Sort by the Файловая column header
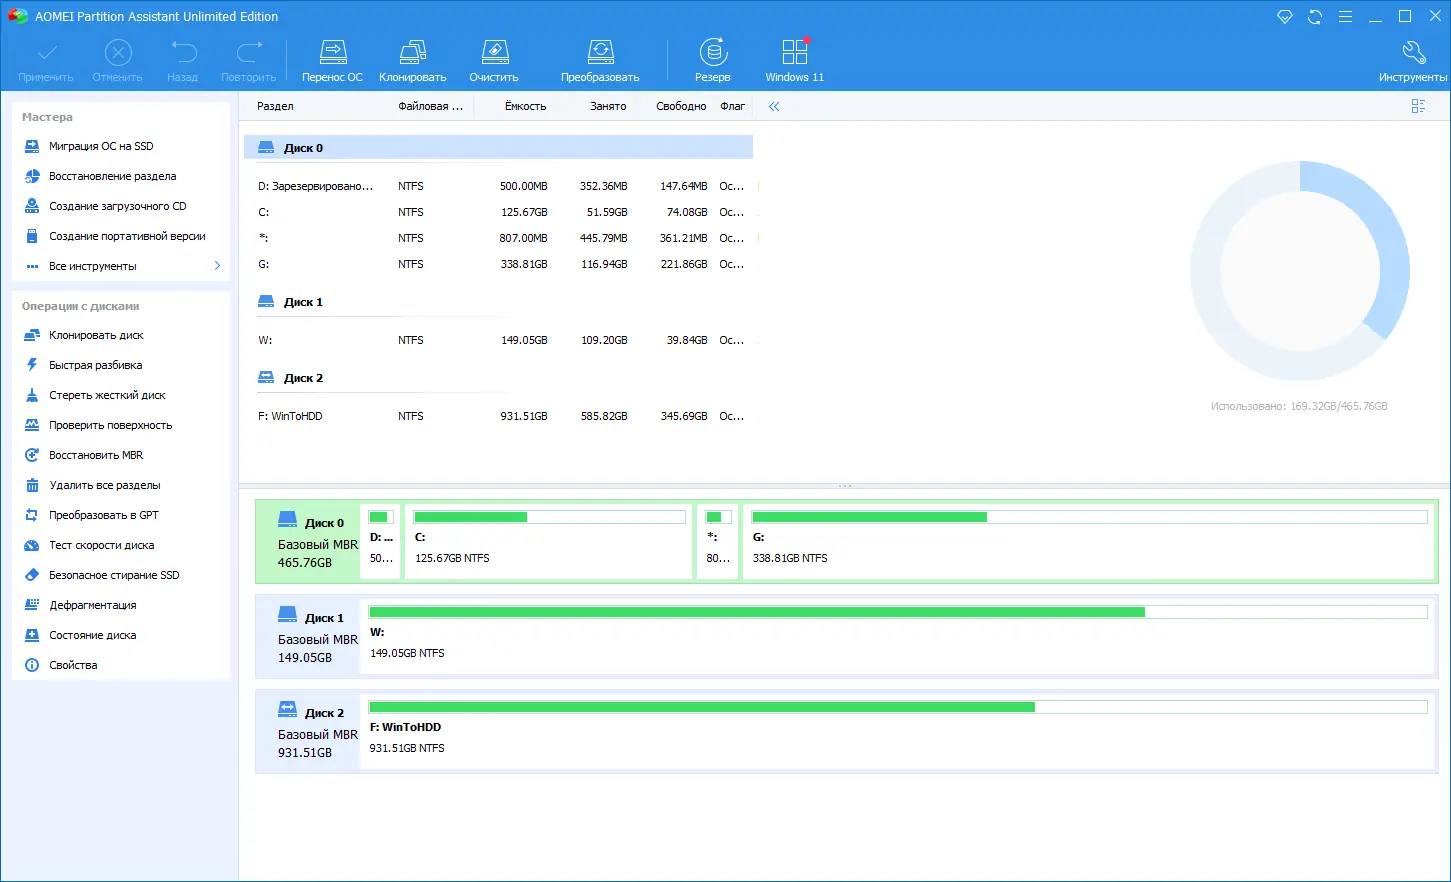The height and width of the screenshot is (882, 1451). coord(430,106)
